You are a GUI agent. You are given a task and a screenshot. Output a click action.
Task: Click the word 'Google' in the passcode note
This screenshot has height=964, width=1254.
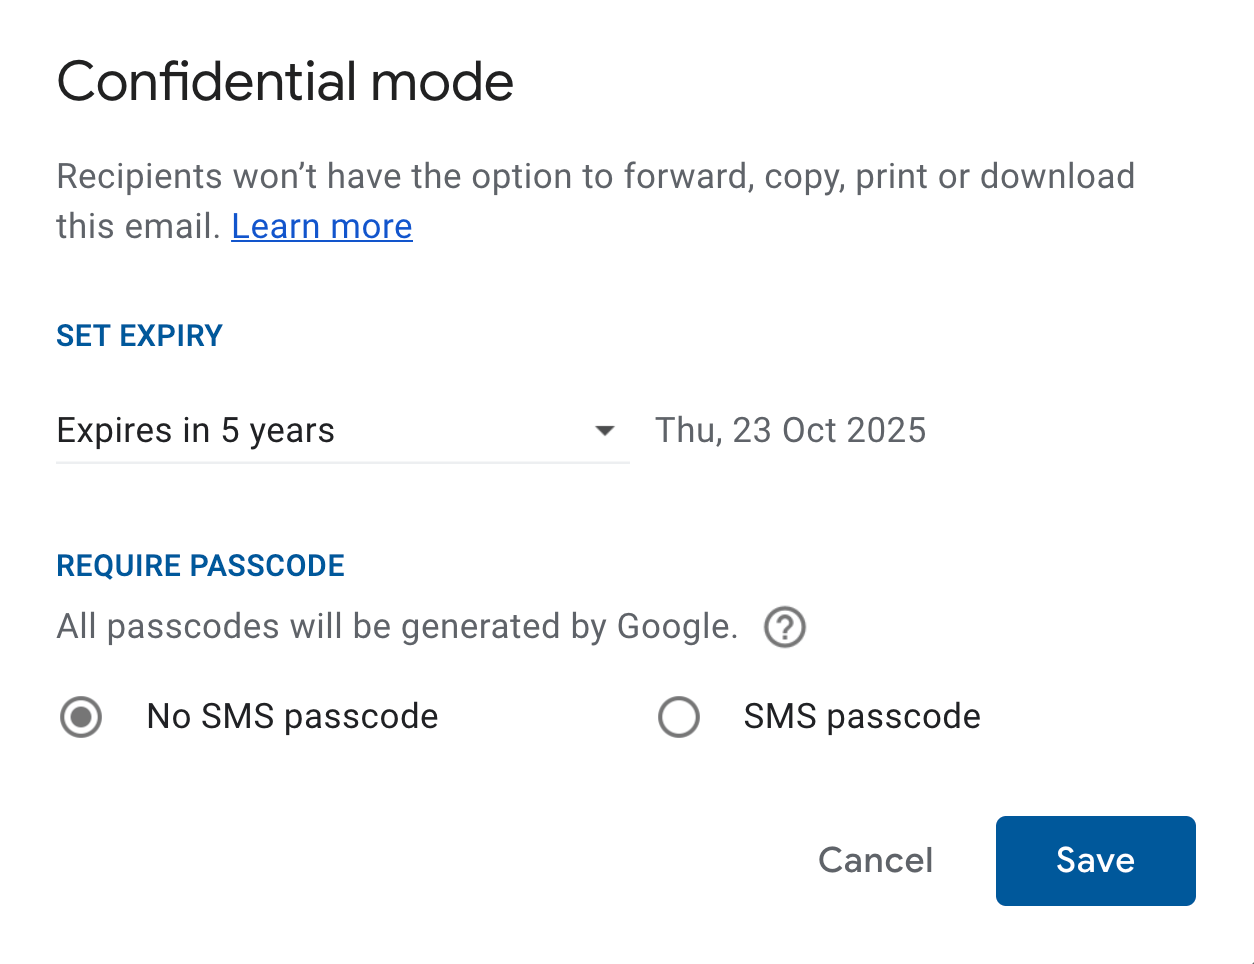[674, 627]
